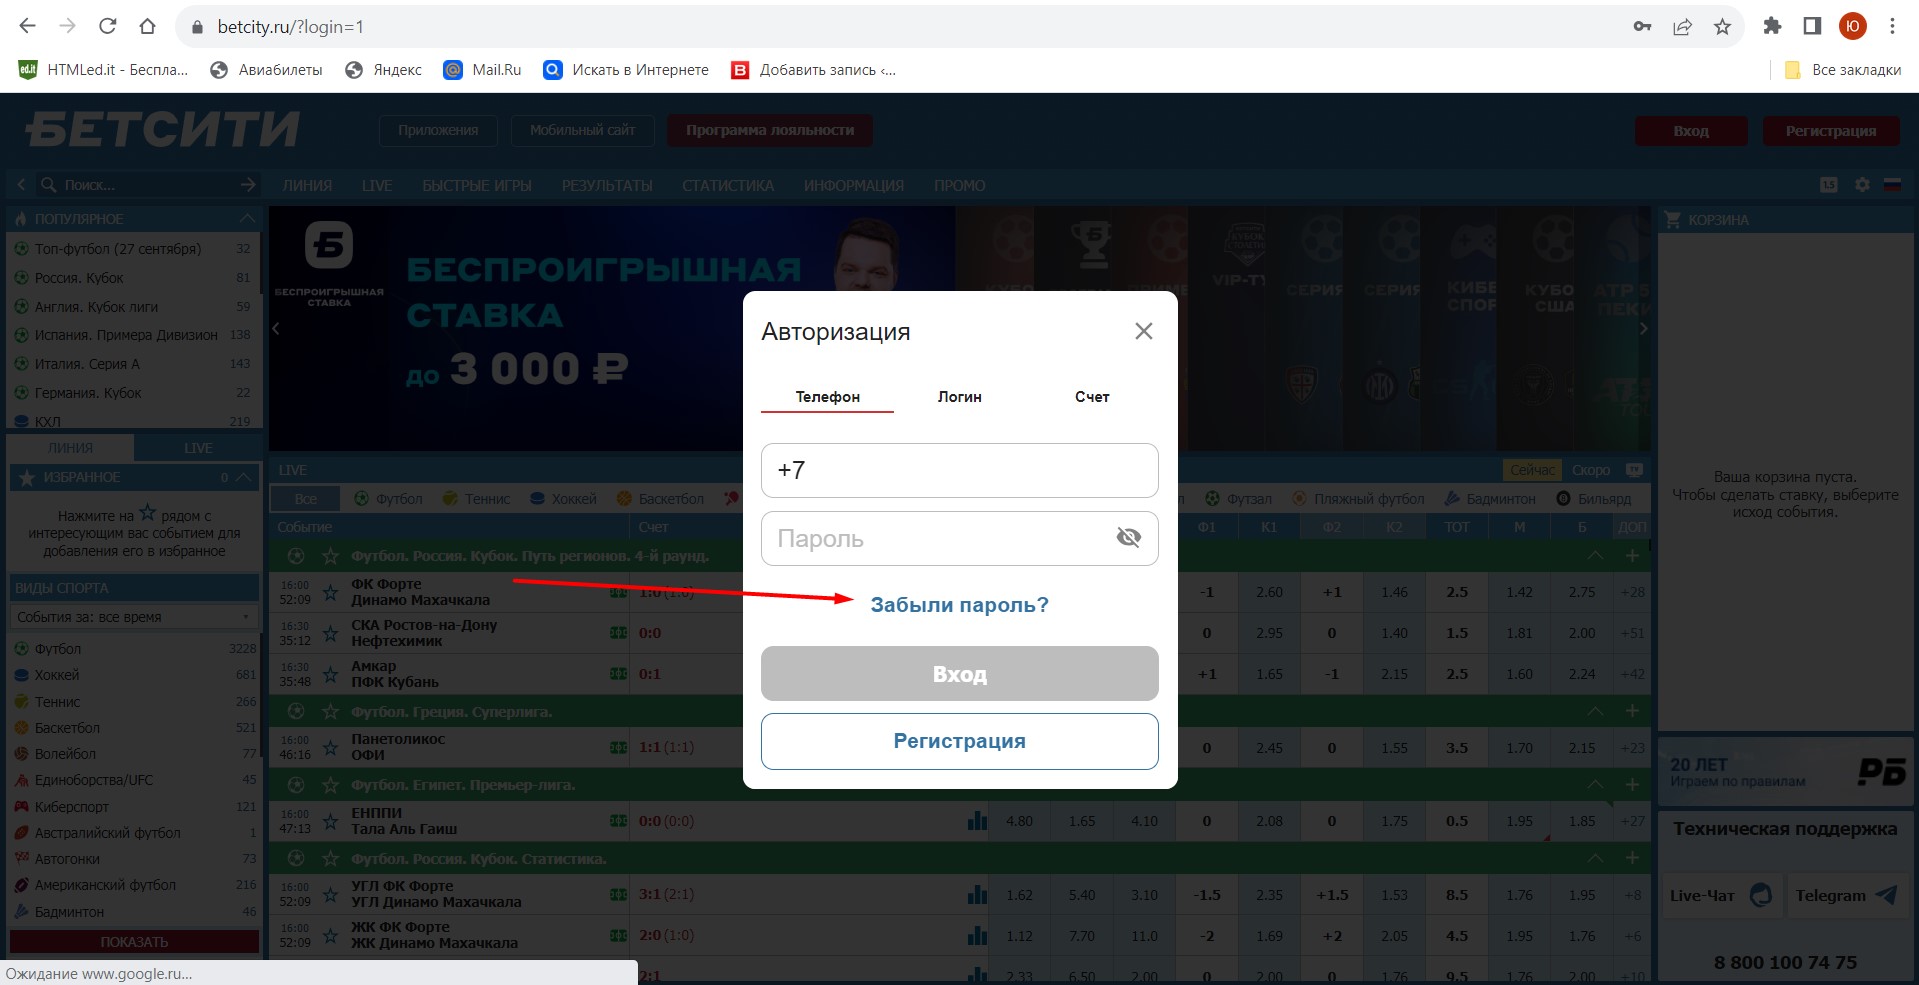This screenshot has height=985, width=1919.
Task: Open the site settings gear icon
Action: 1862,185
